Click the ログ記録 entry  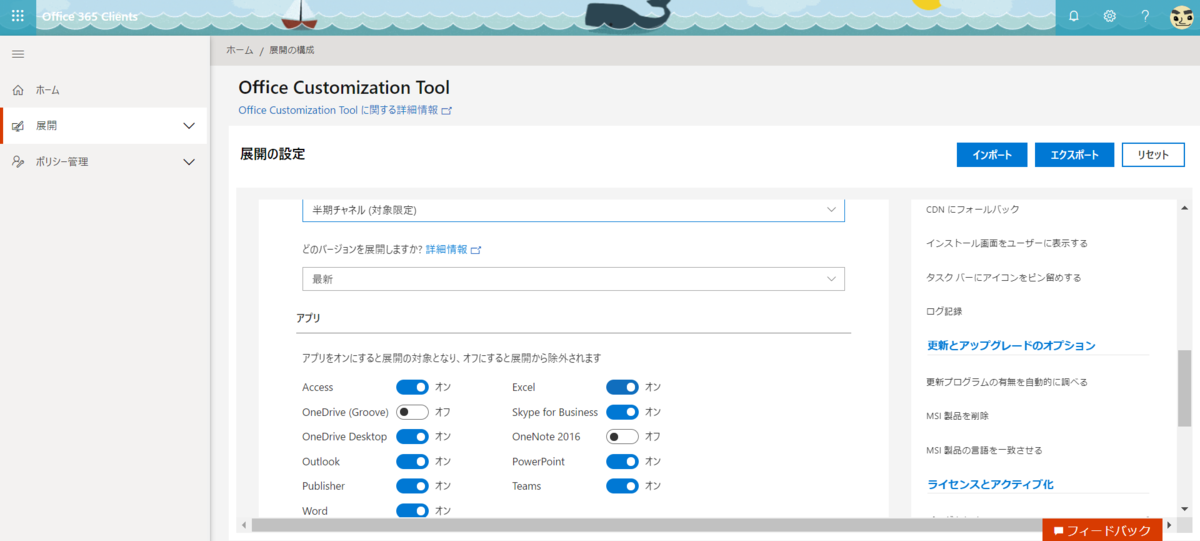[x=944, y=311]
